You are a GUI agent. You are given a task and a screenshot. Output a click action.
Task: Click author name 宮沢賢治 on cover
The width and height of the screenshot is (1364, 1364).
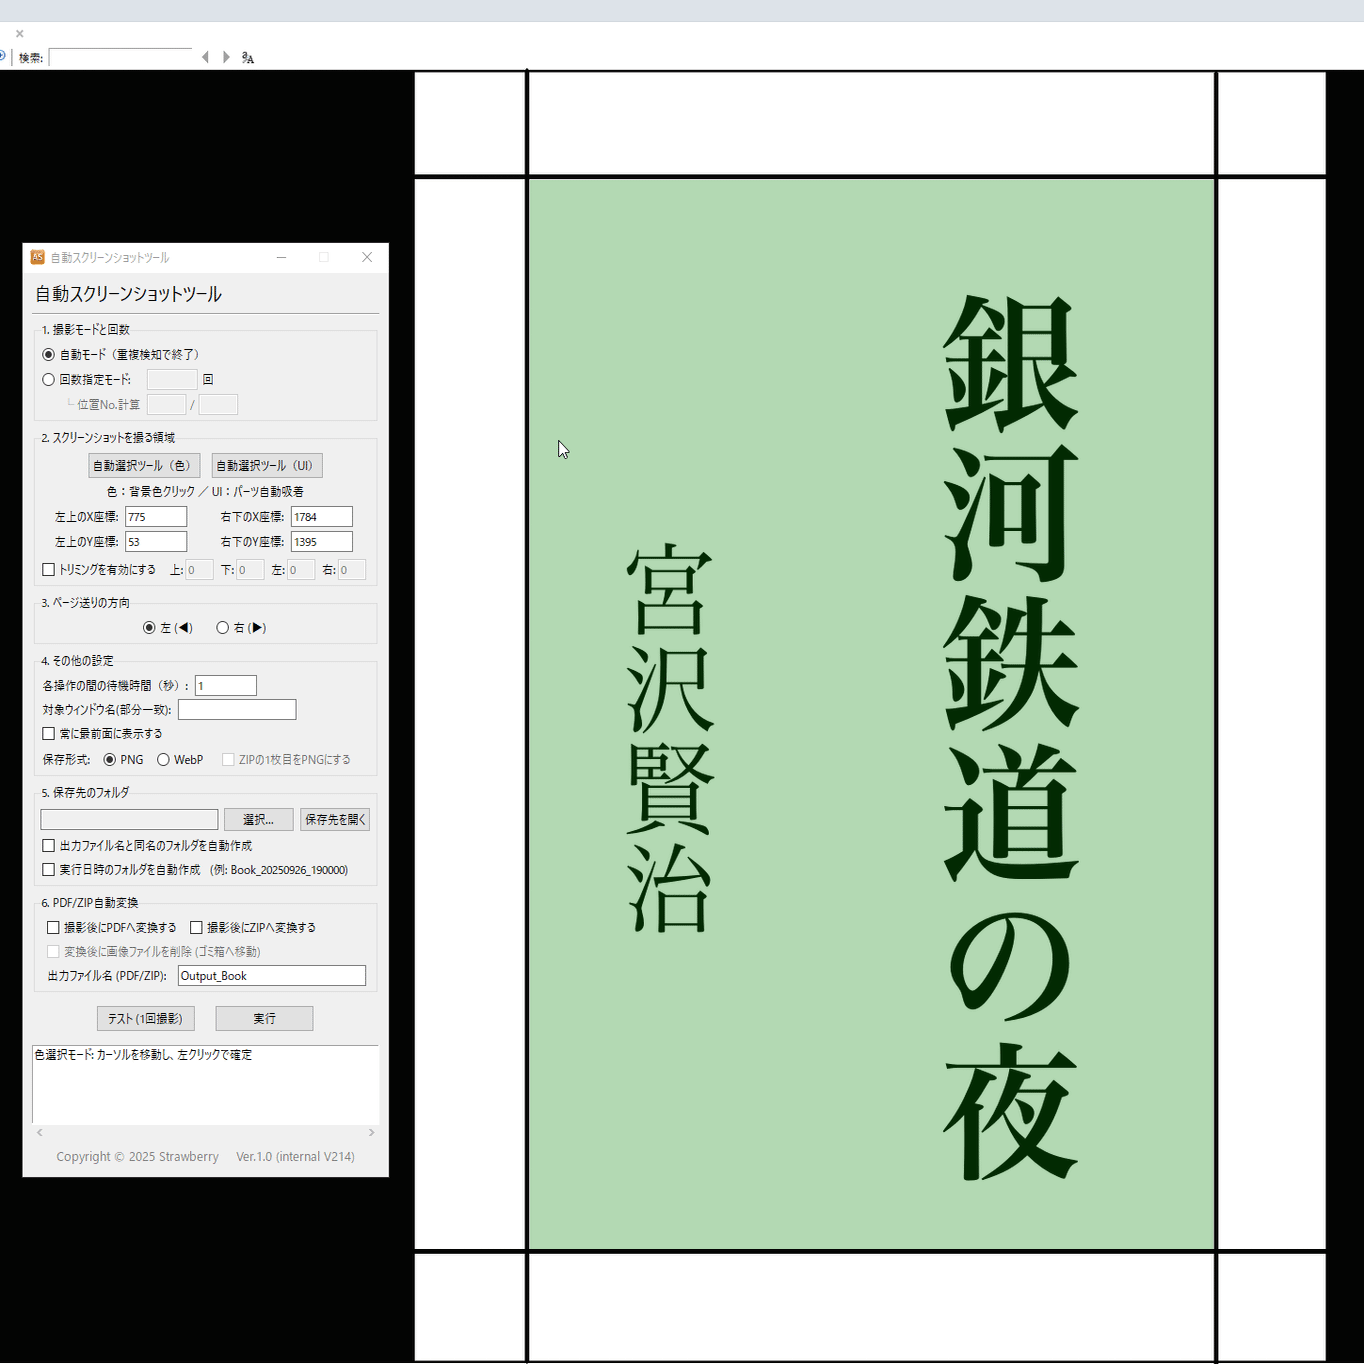pyautogui.click(x=670, y=738)
